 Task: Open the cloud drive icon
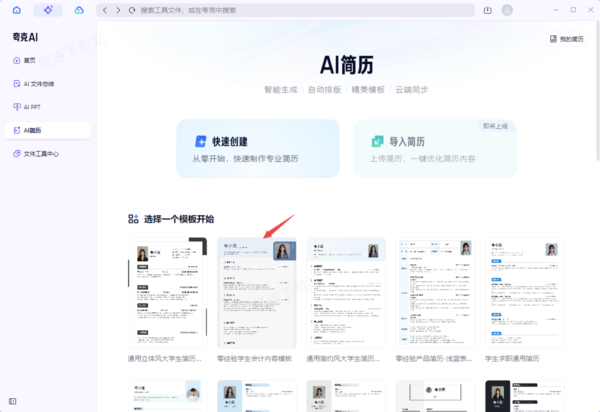(79, 10)
